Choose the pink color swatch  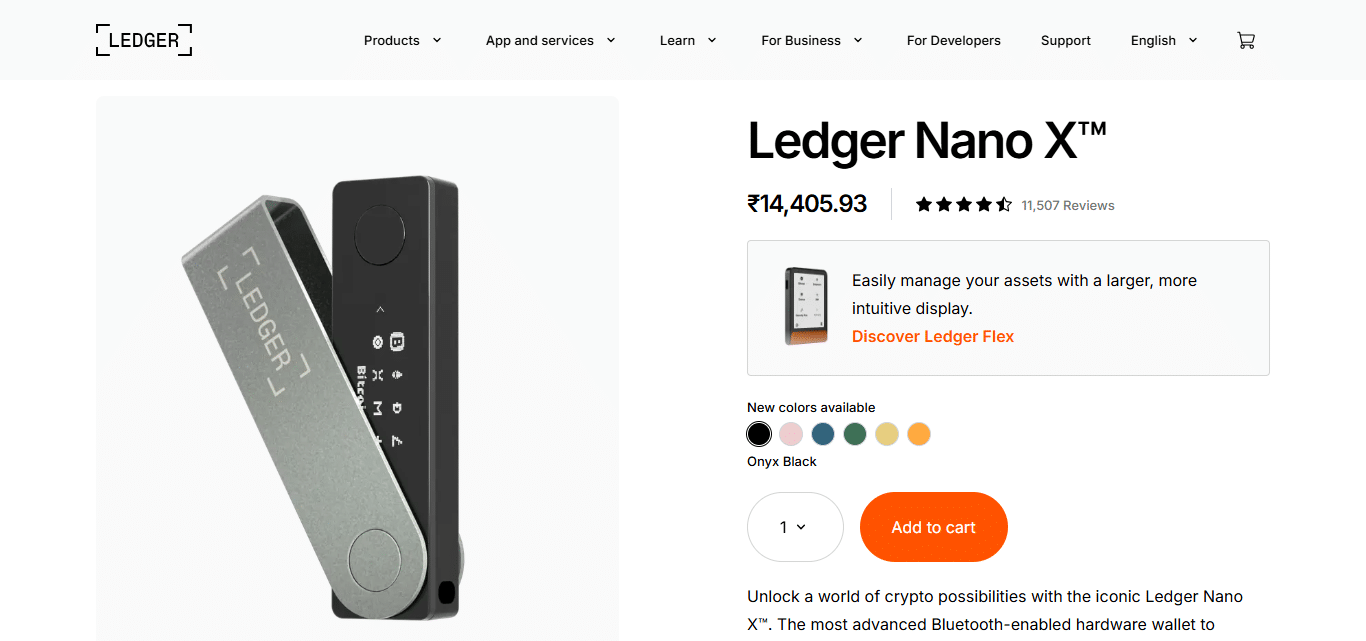791,434
